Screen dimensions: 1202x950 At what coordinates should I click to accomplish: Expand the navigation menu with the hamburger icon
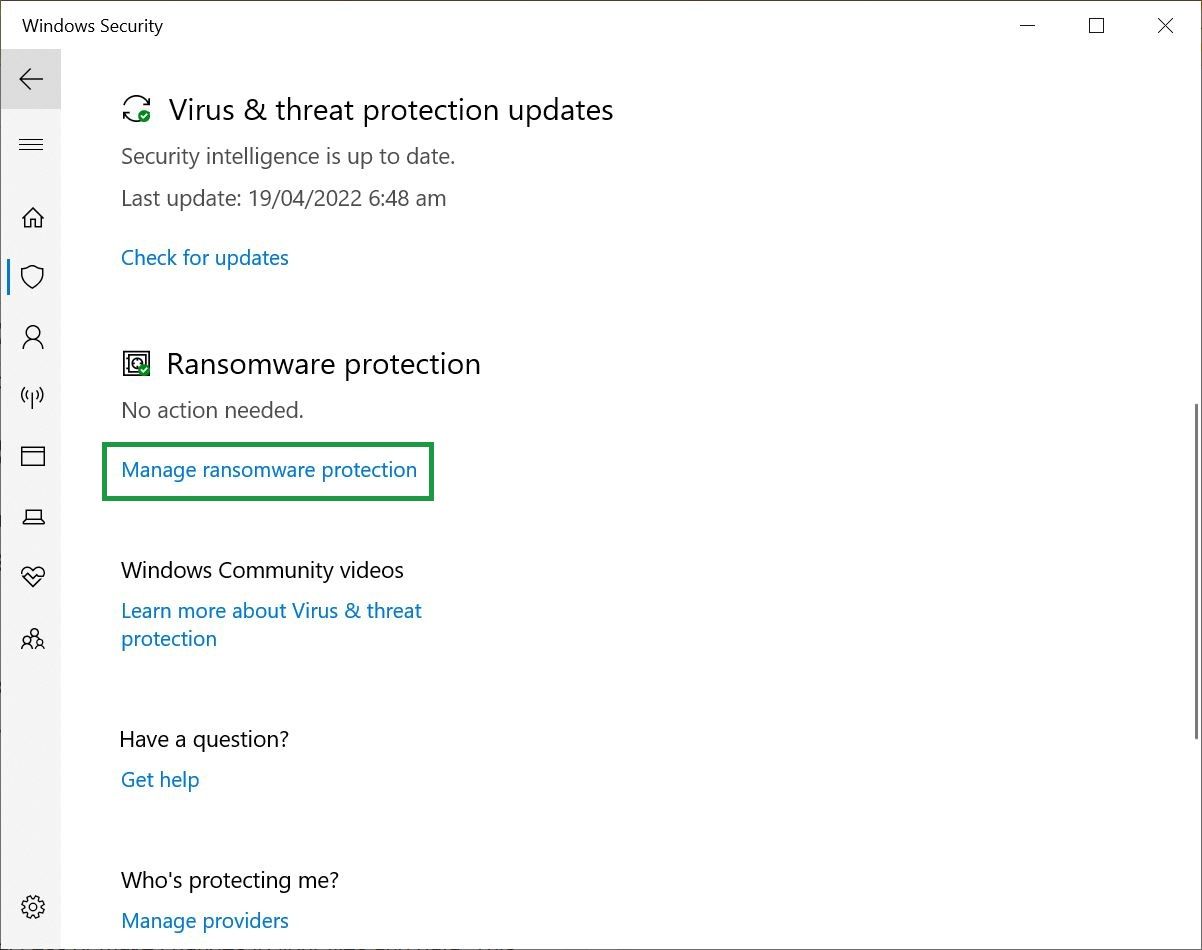[x=31, y=144]
